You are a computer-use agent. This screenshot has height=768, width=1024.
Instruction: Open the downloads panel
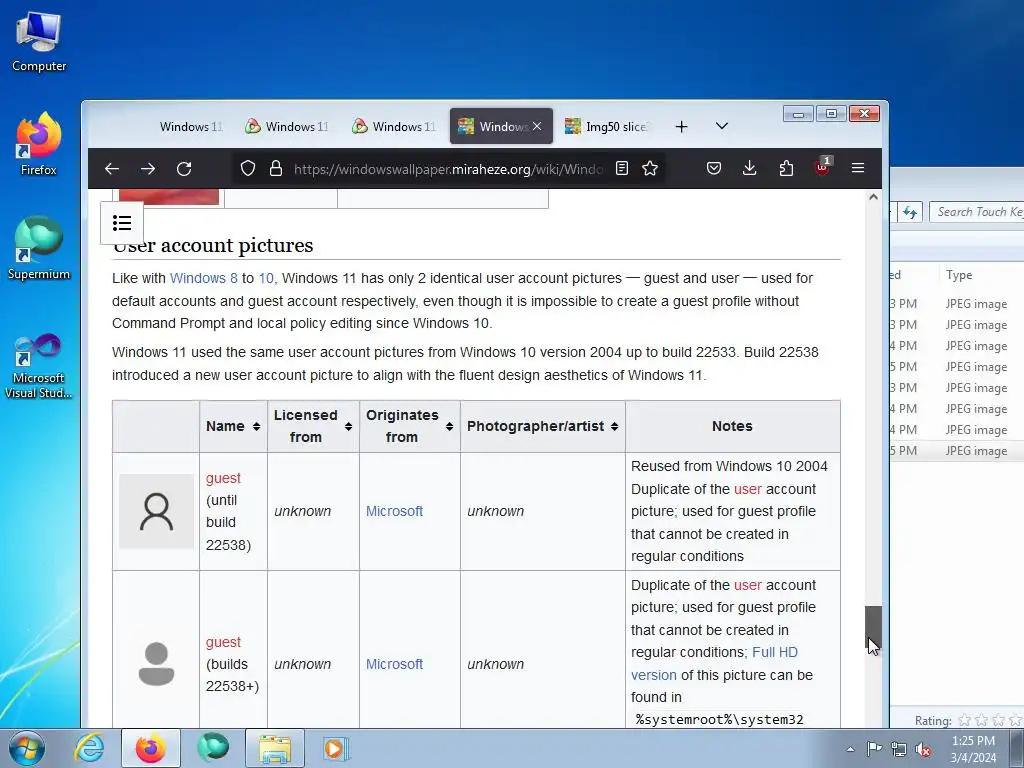(750, 168)
